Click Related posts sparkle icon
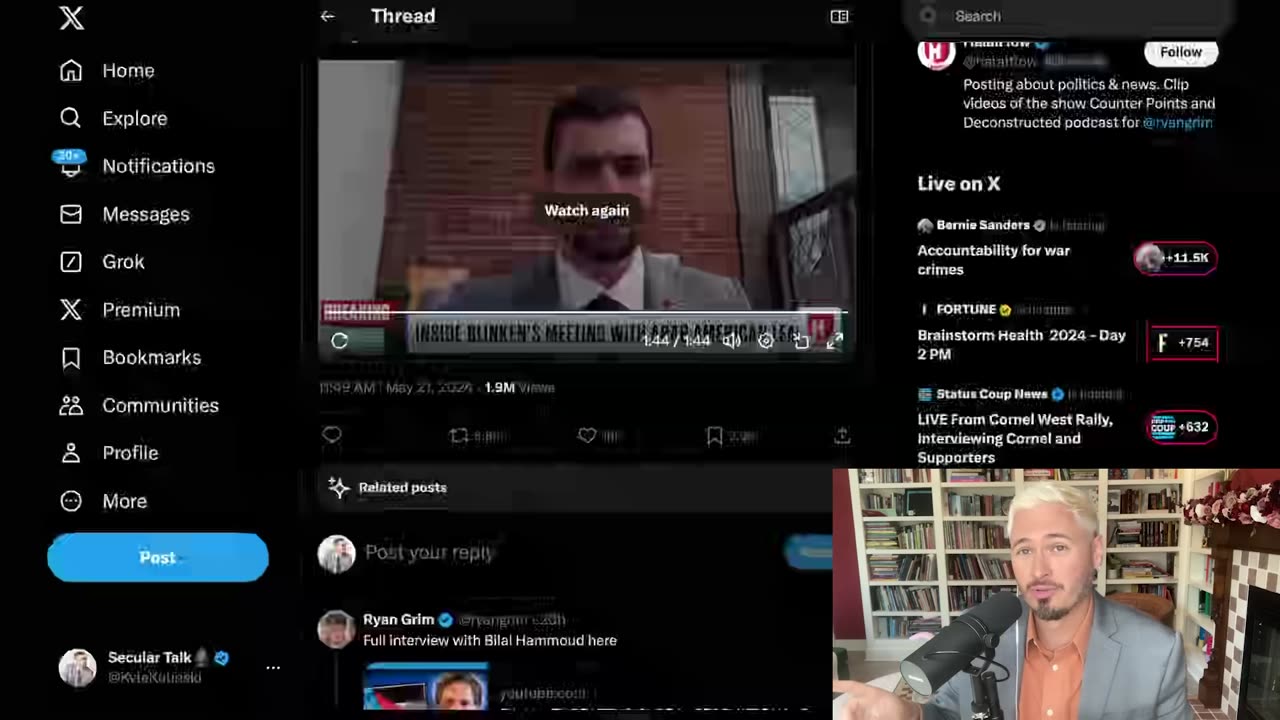Viewport: 1280px width, 720px height. tap(339, 487)
